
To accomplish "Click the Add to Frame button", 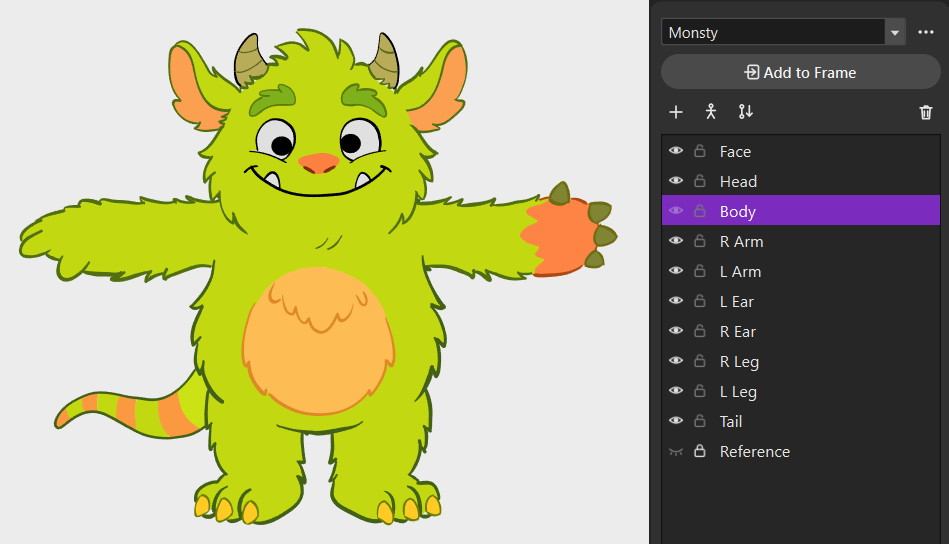I will pos(800,73).
